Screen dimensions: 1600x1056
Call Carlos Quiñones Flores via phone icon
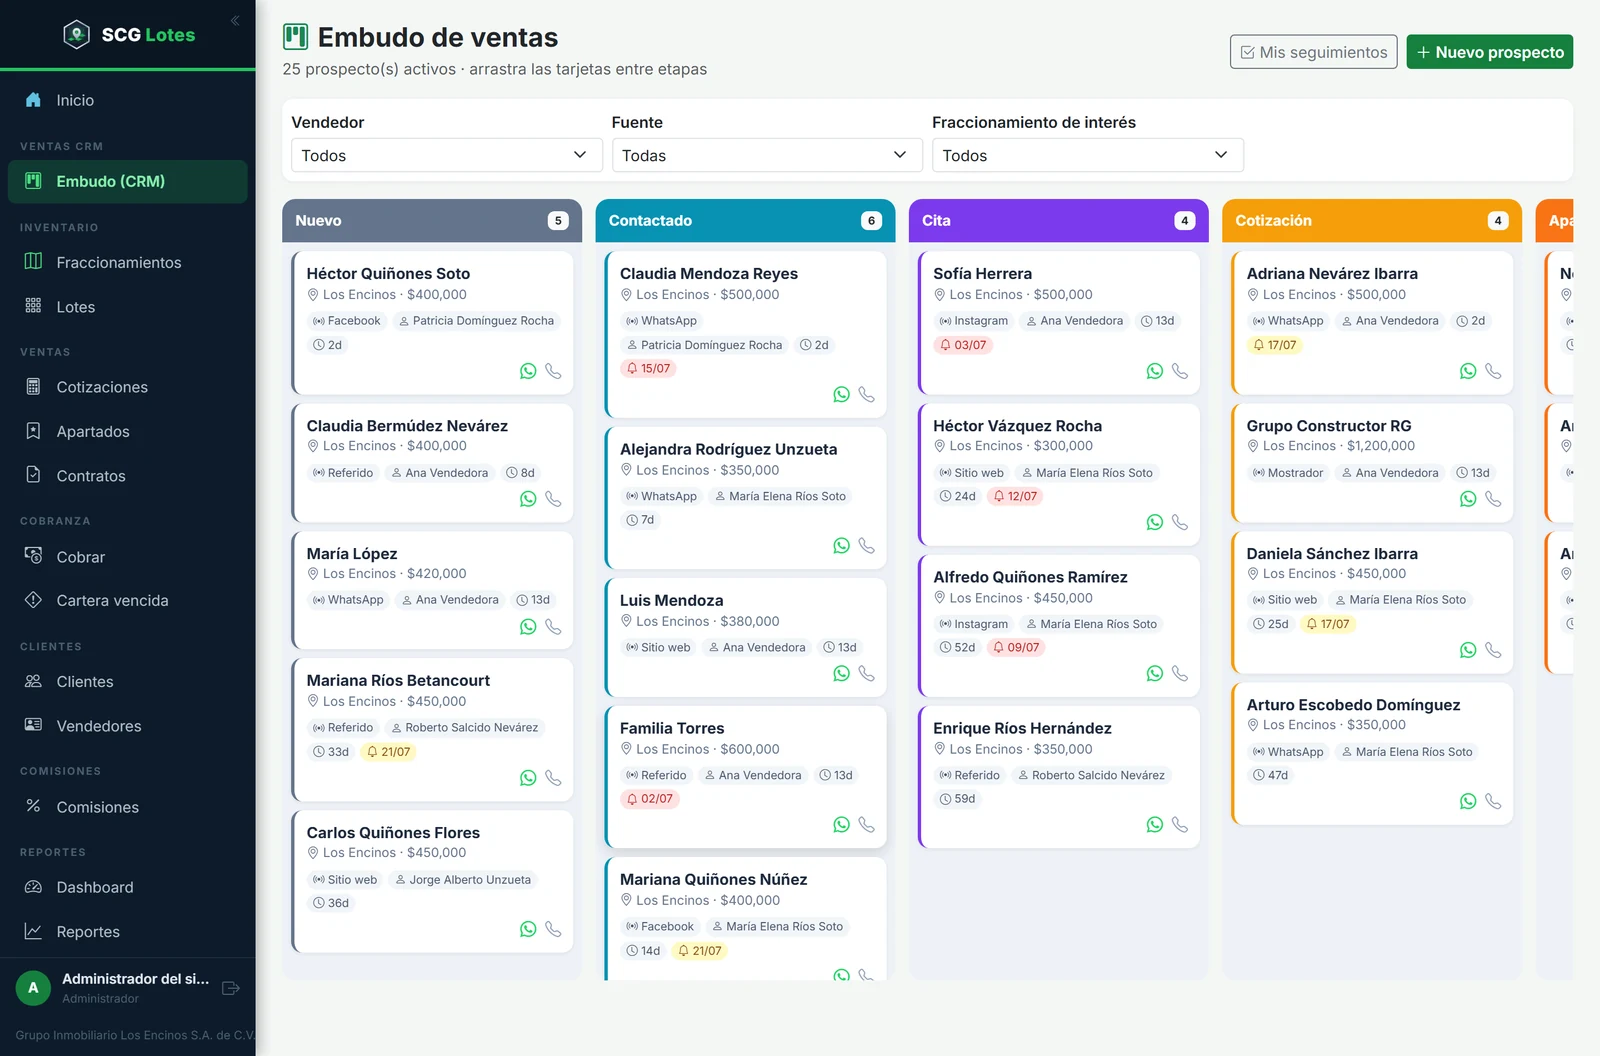553,929
